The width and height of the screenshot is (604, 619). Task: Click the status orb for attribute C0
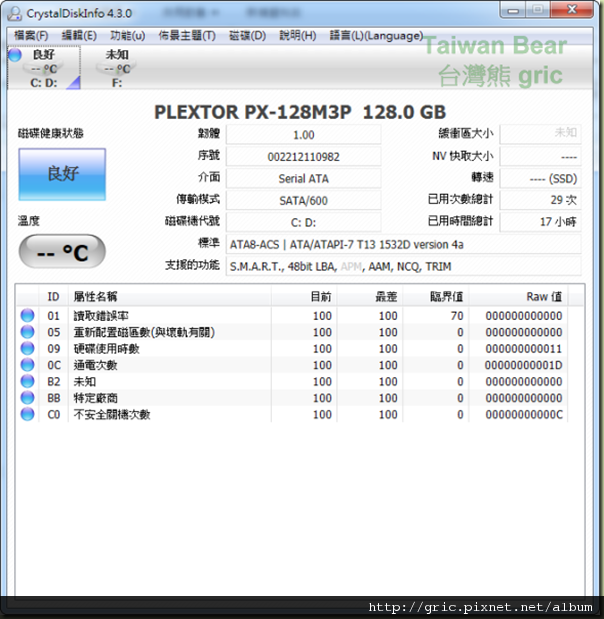pyautogui.click(x=27, y=414)
